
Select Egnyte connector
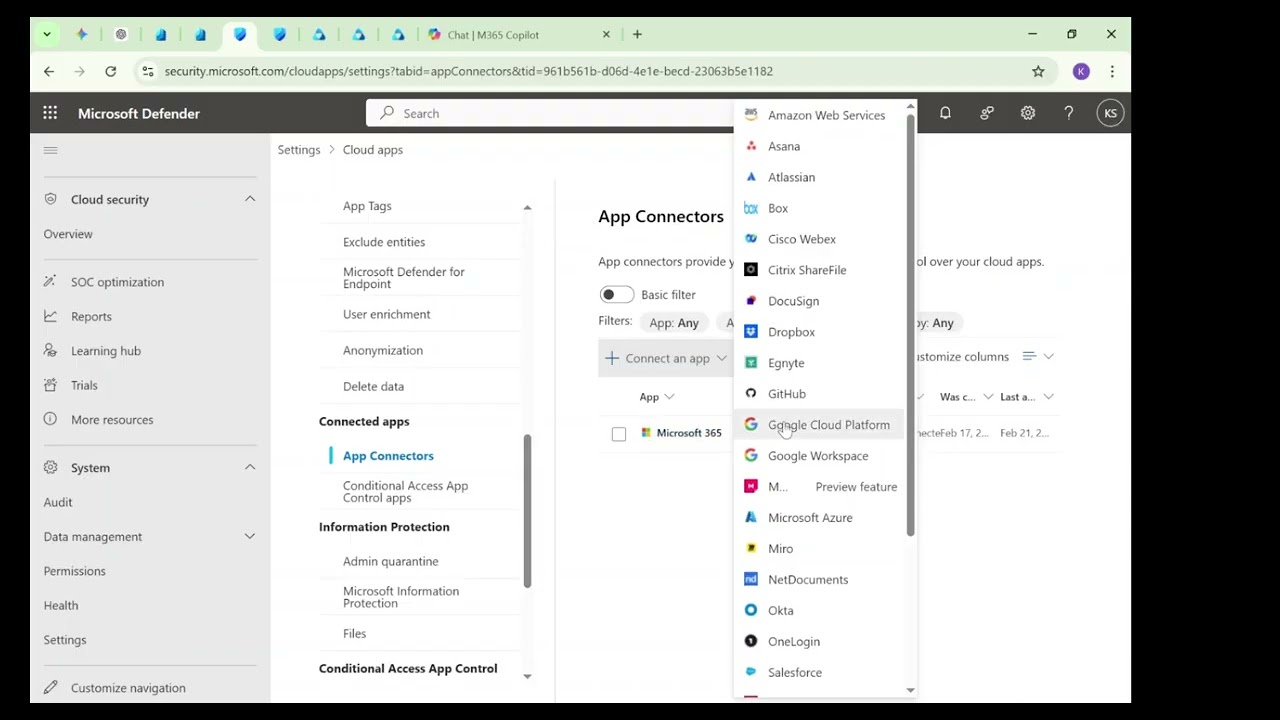pos(818,363)
